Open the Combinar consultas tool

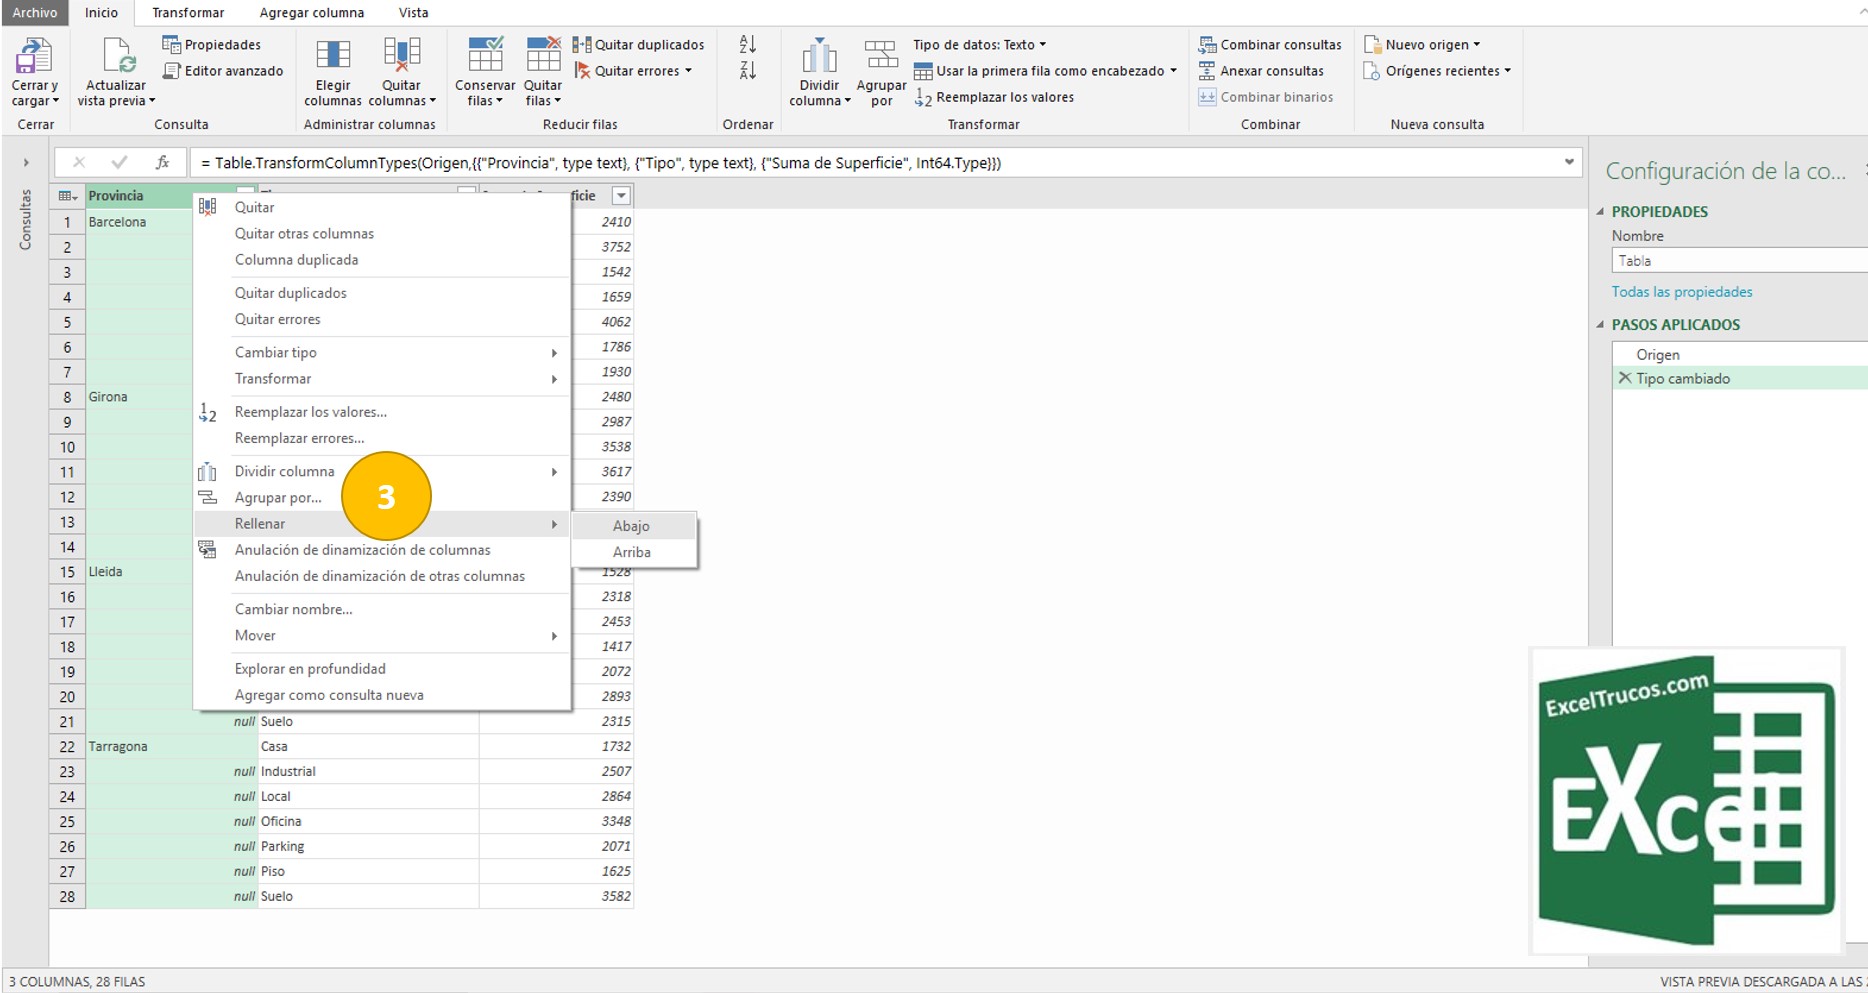pos(1270,44)
